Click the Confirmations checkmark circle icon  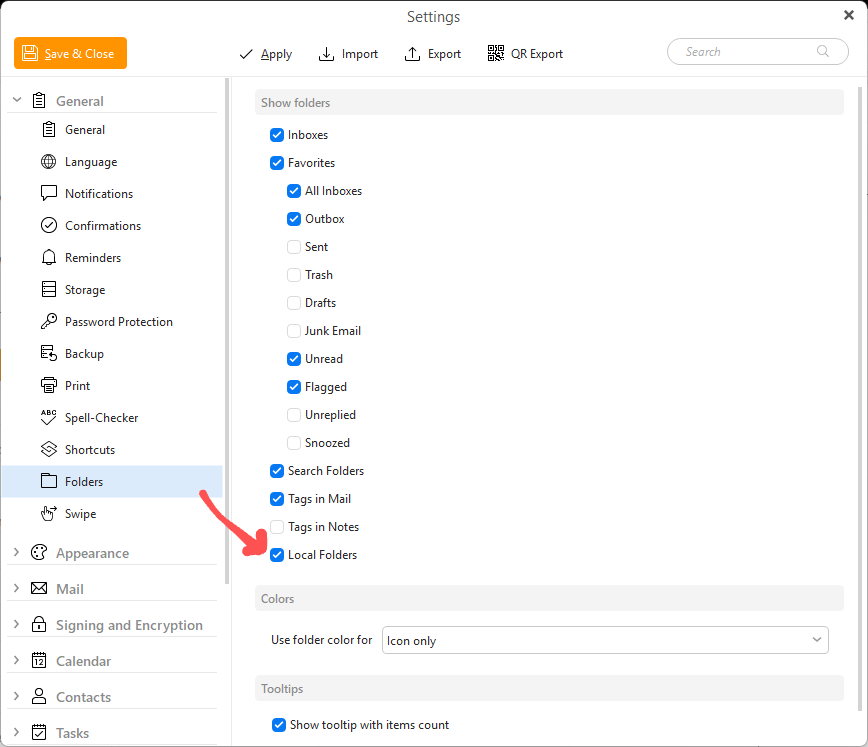click(x=49, y=225)
